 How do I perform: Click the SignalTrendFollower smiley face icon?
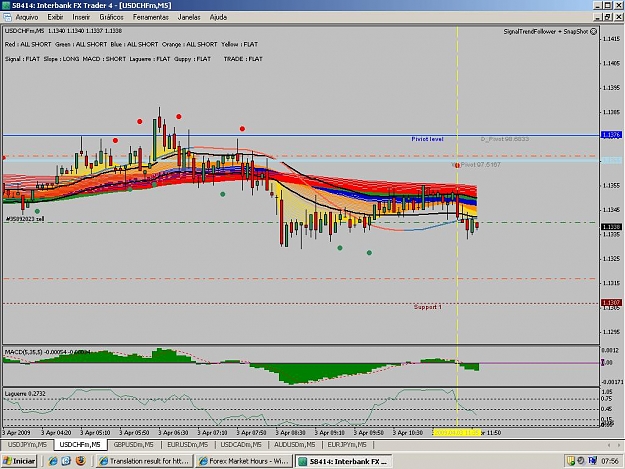tap(594, 31)
